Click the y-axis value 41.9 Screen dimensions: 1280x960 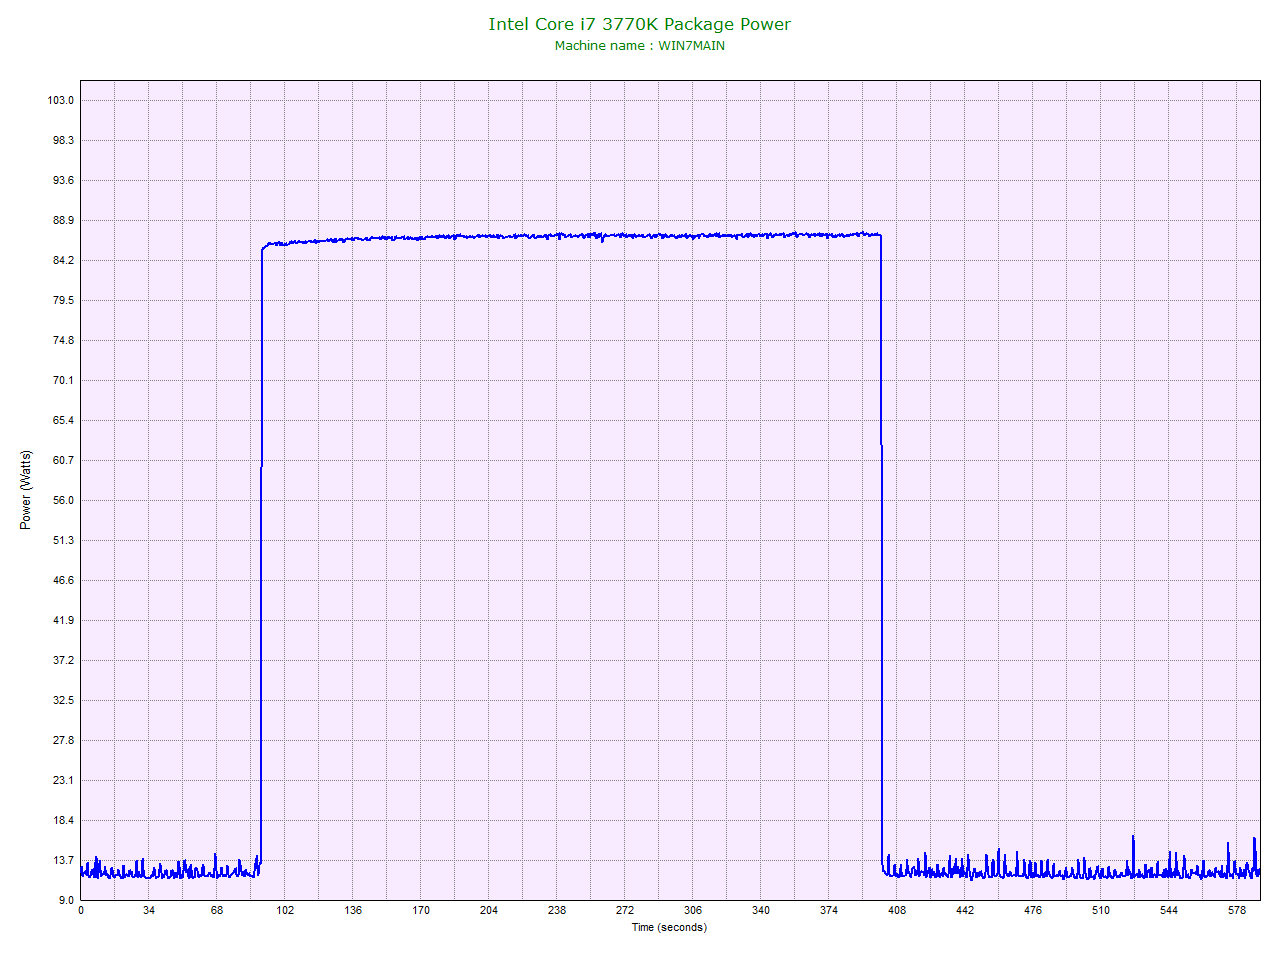point(64,620)
